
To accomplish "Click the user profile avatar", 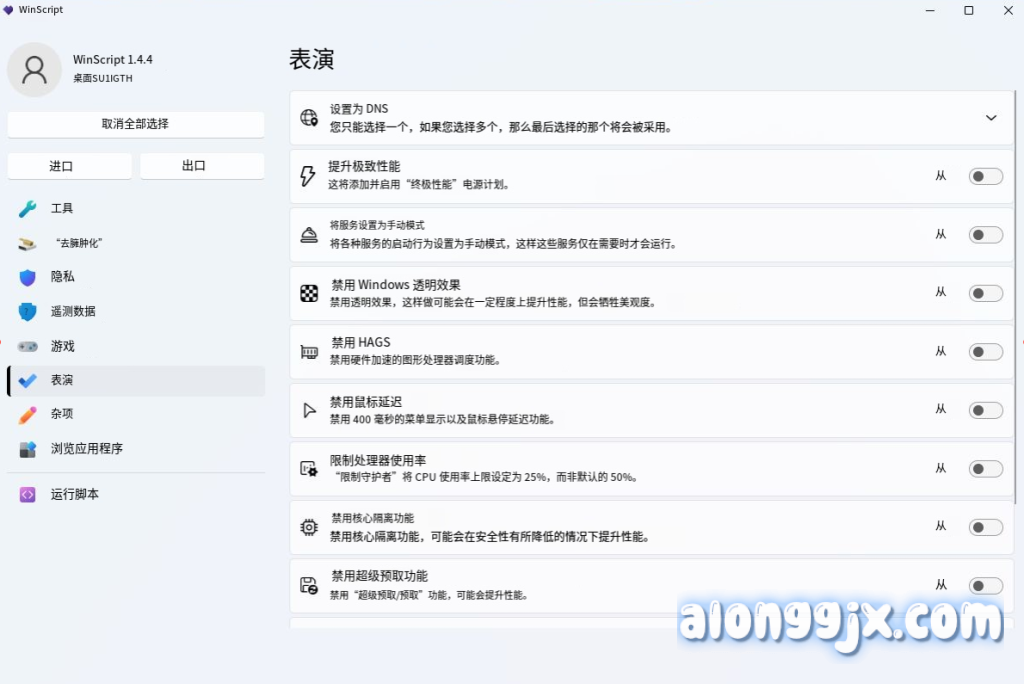I will click(x=35, y=69).
